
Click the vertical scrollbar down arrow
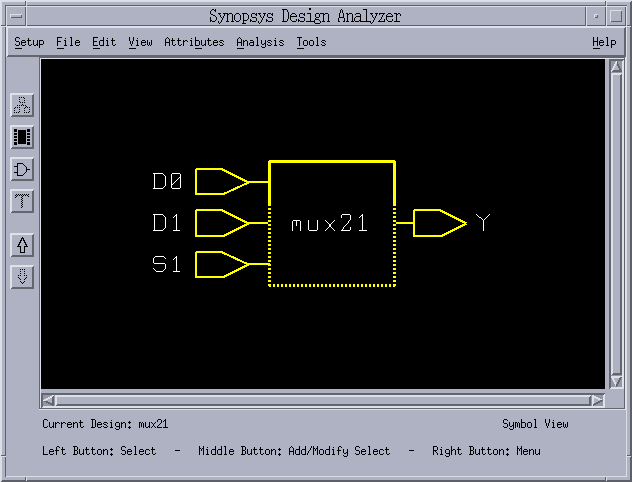(x=616, y=381)
